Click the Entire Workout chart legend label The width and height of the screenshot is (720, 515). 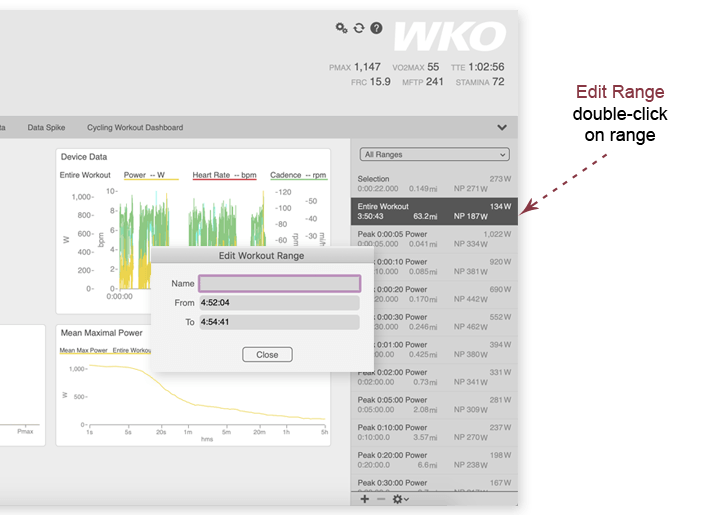click(85, 175)
